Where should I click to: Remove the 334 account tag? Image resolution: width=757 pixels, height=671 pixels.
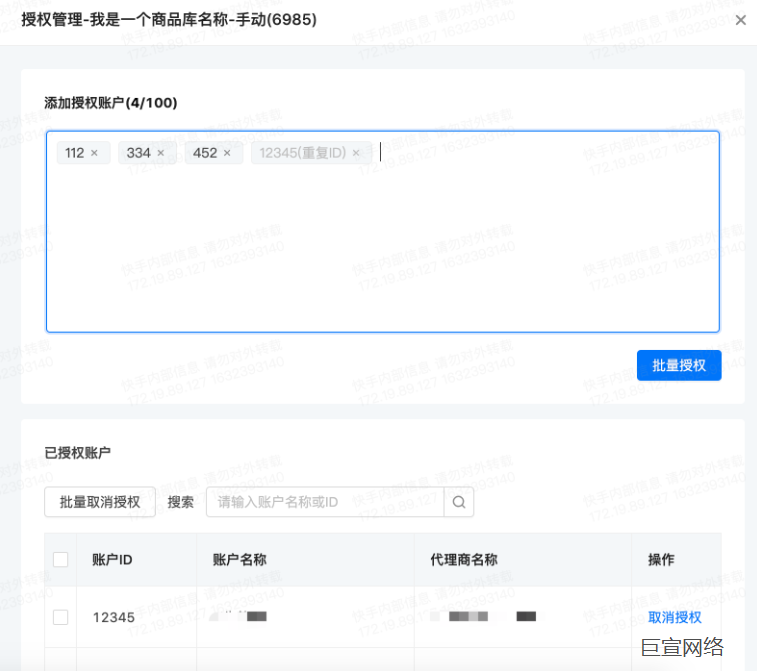click(x=161, y=153)
